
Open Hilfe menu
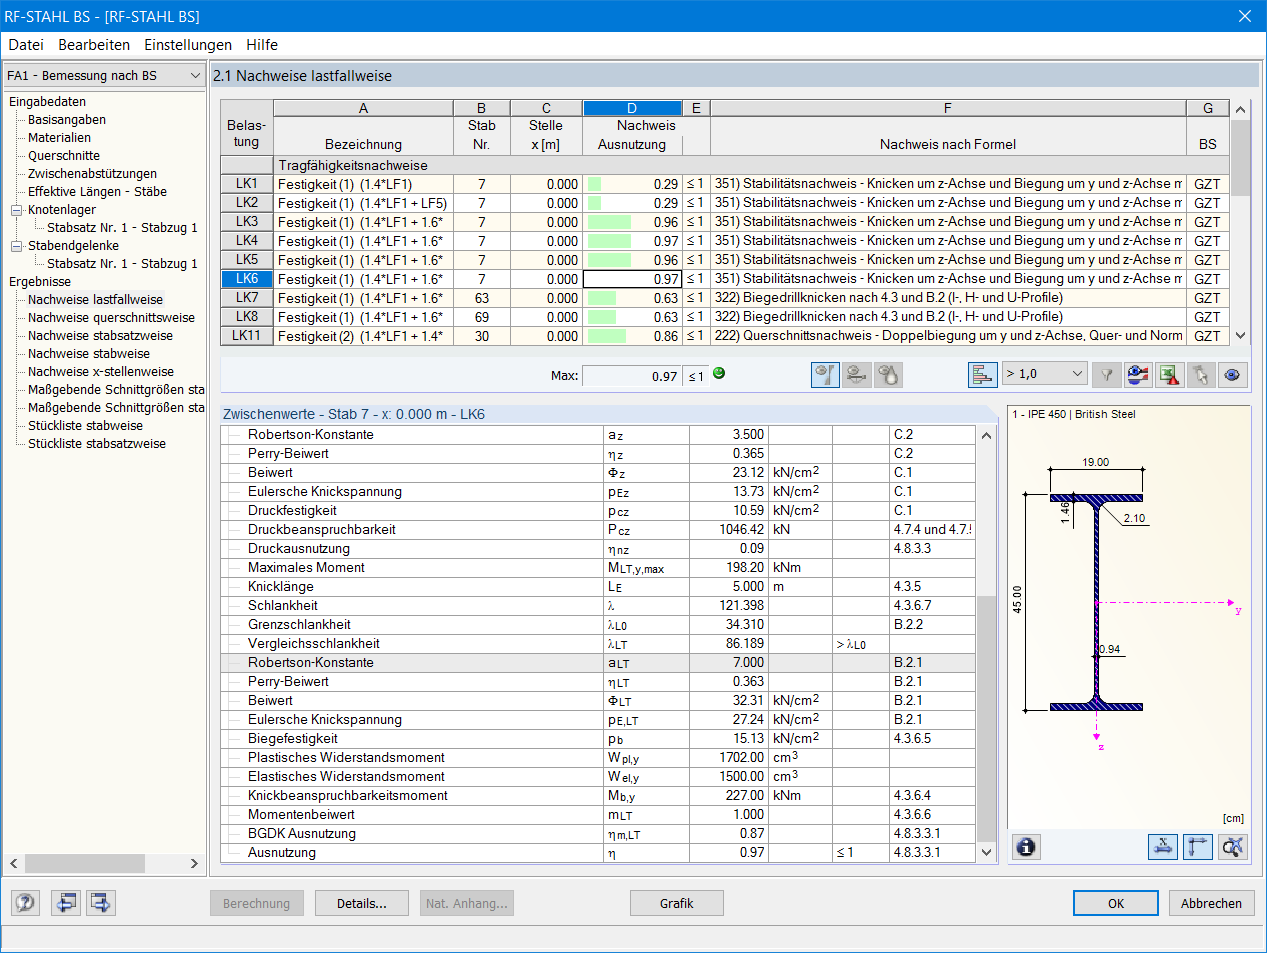click(262, 45)
